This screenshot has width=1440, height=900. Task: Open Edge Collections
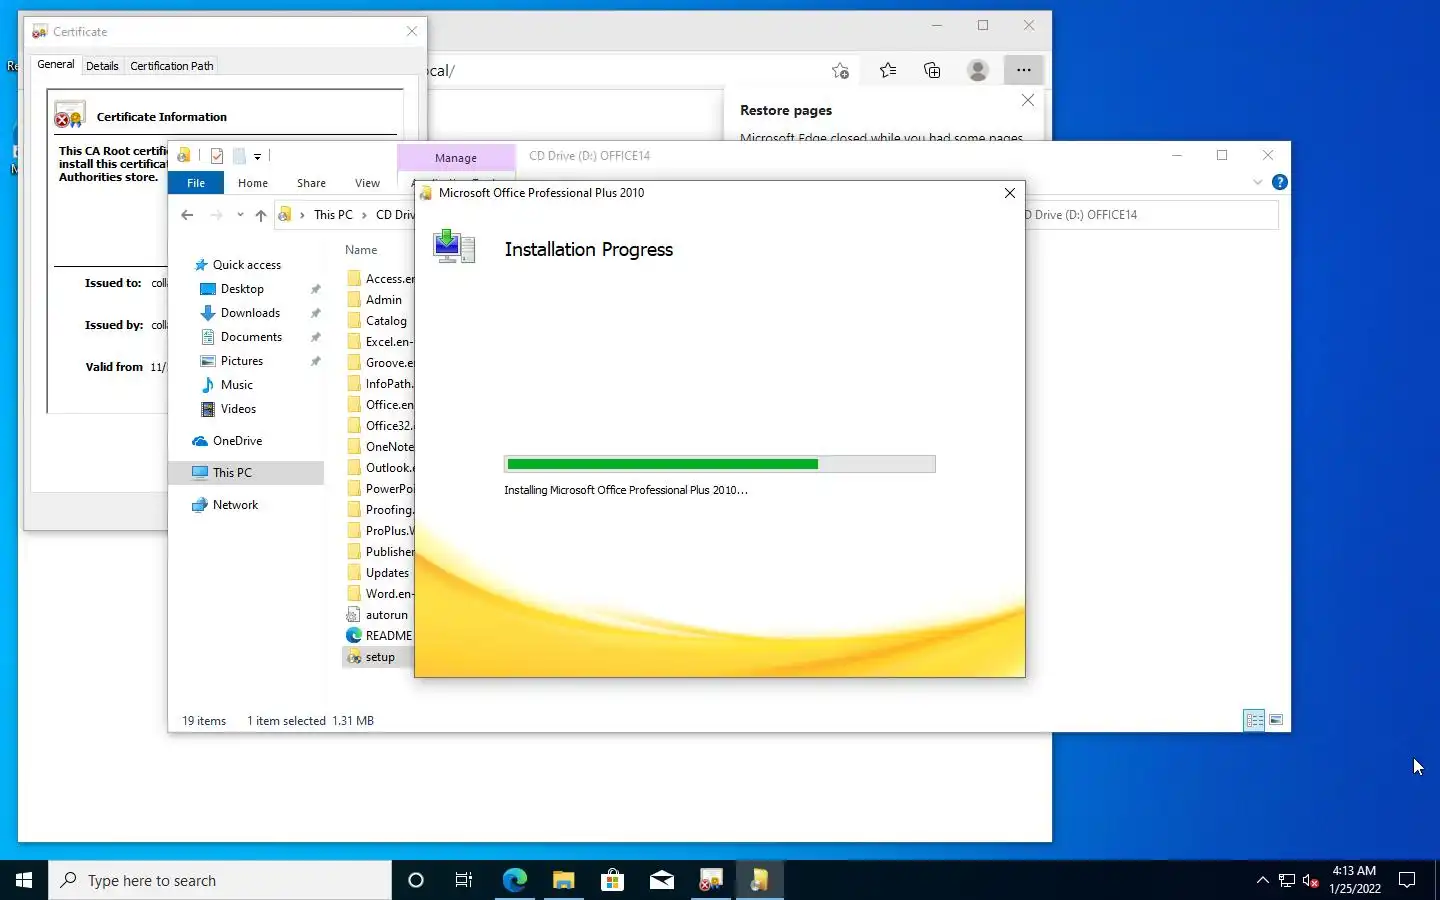coord(932,70)
